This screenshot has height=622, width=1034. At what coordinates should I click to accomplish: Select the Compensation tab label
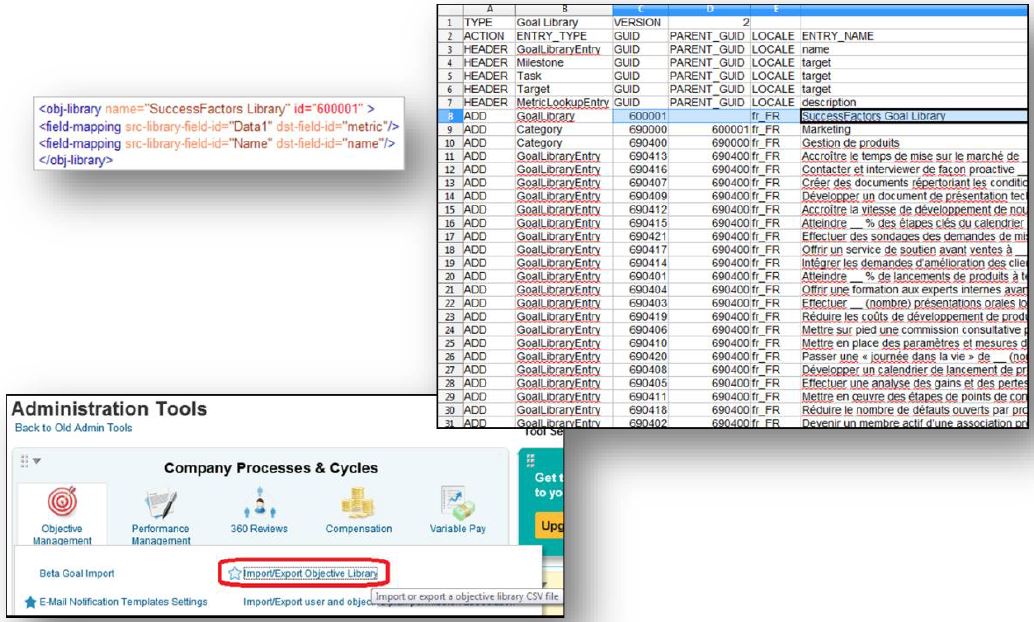point(359,528)
